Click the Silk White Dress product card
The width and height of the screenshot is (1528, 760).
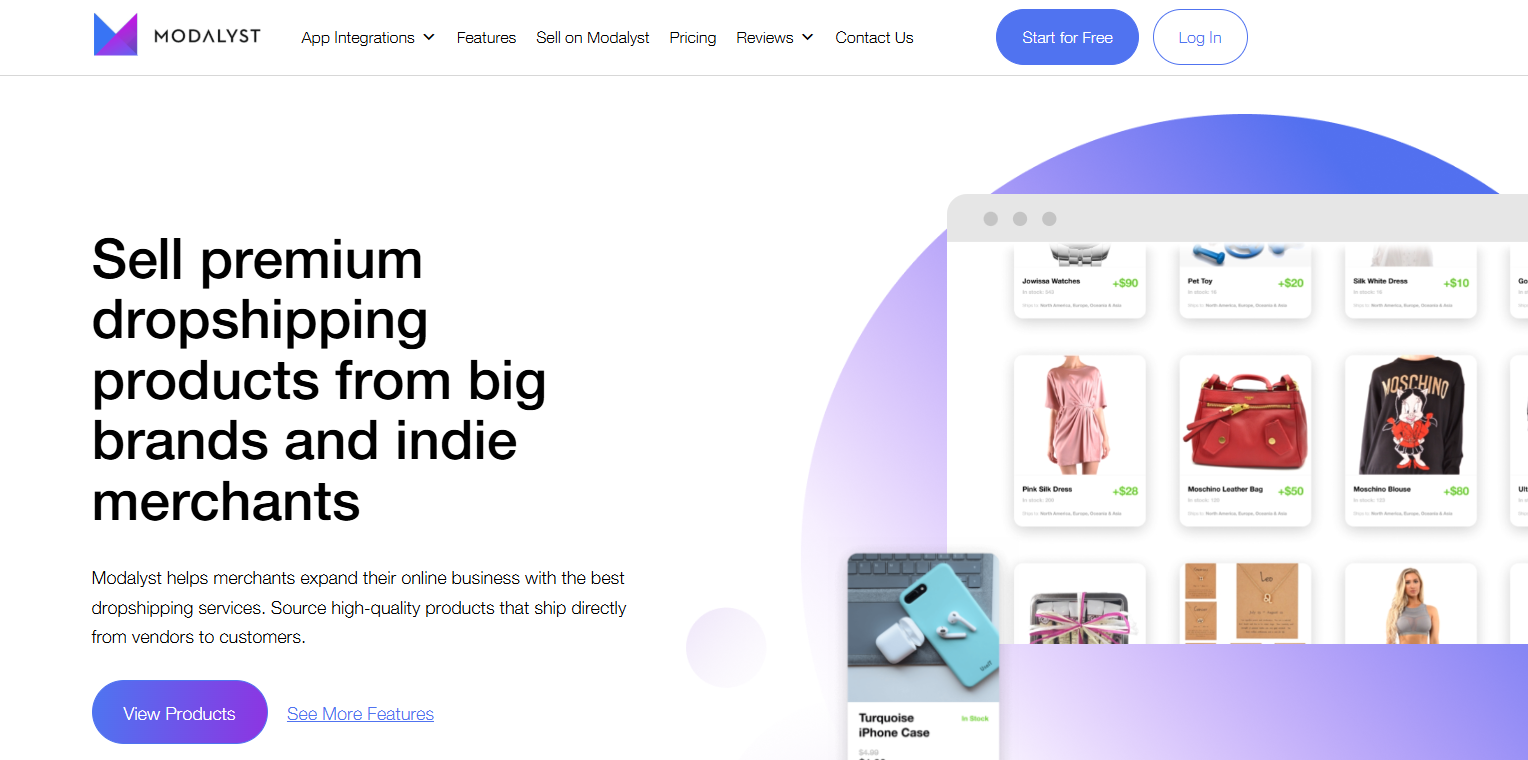pyautogui.click(x=1410, y=281)
